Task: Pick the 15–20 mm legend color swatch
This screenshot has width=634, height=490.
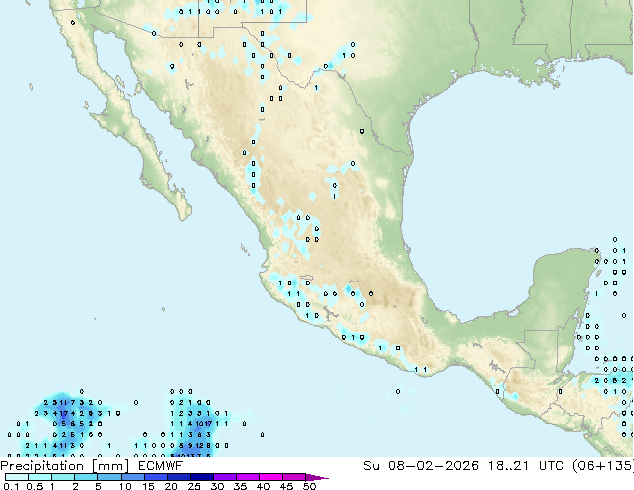Action: tap(155, 477)
